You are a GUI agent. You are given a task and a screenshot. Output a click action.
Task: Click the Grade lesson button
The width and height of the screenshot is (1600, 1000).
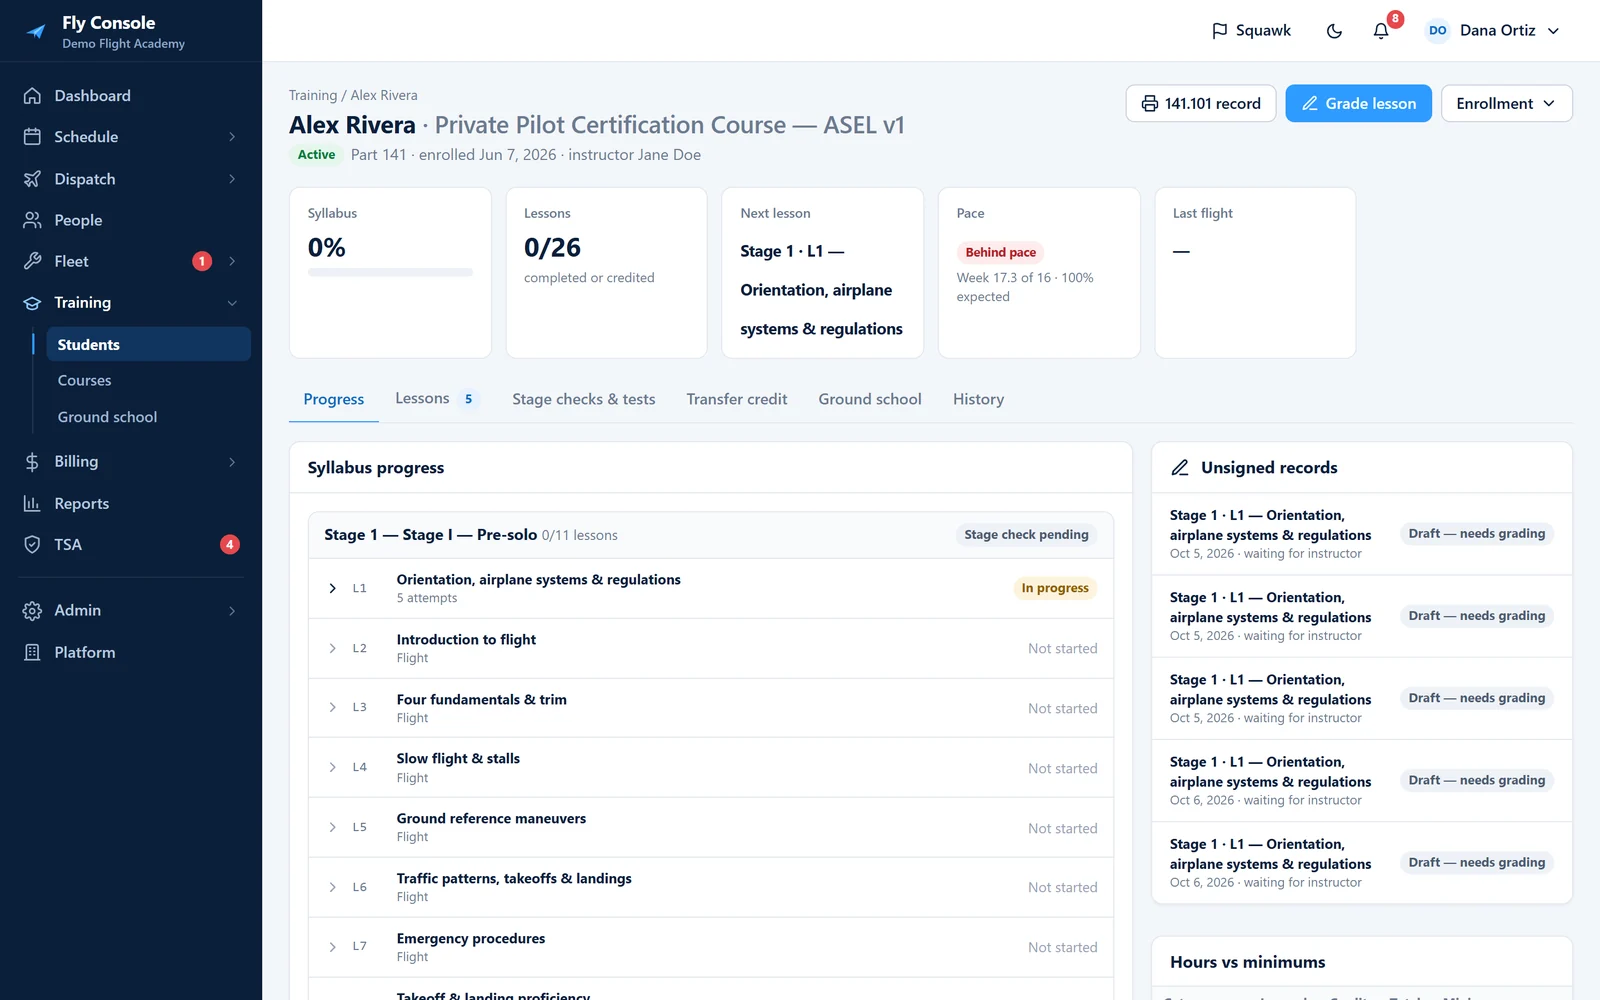pyautogui.click(x=1358, y=104)
